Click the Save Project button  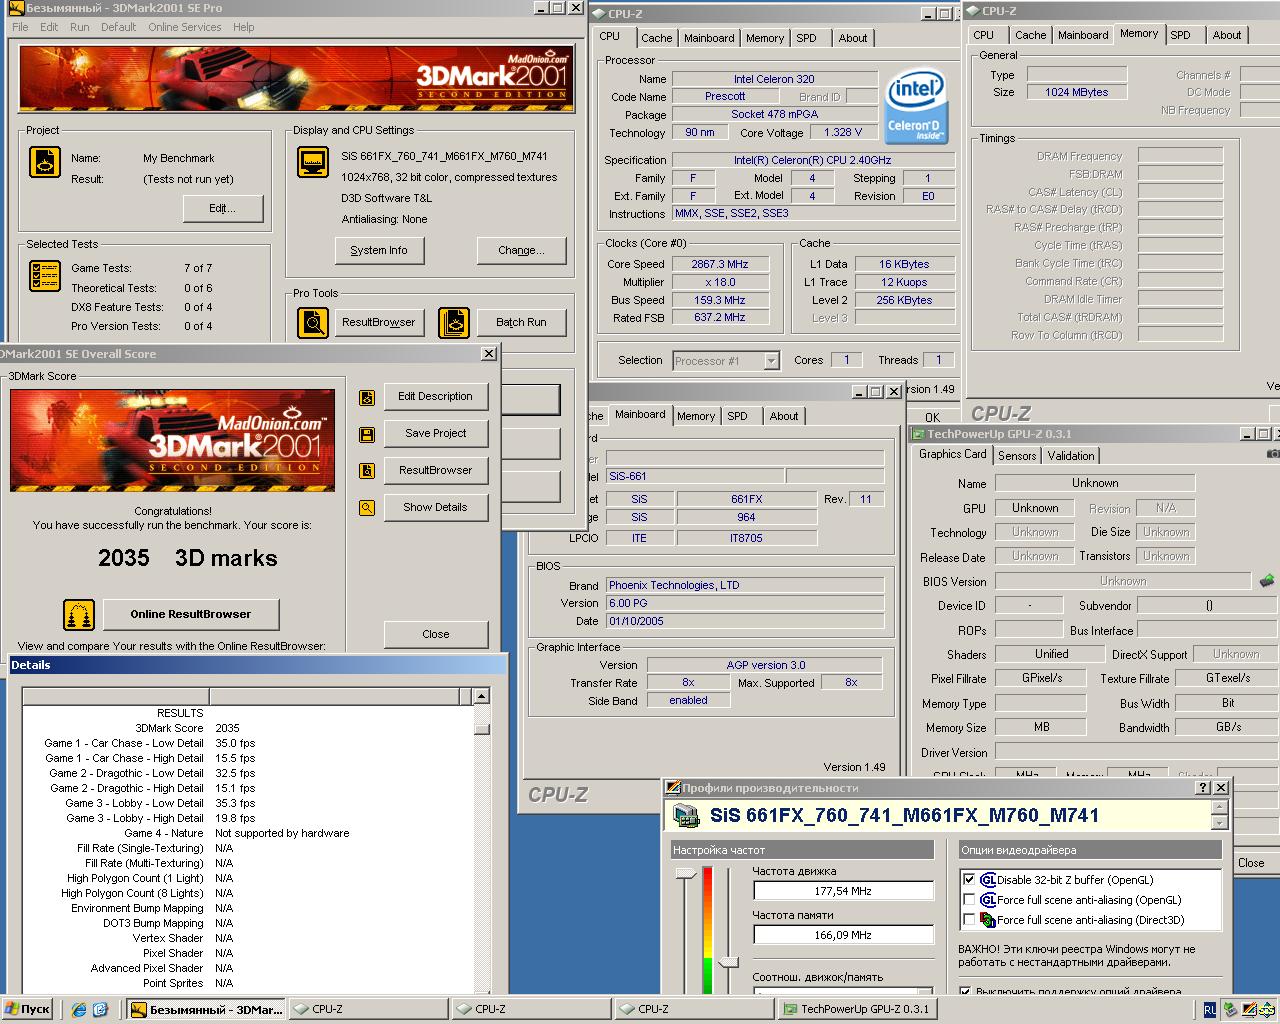click(436, 433)
